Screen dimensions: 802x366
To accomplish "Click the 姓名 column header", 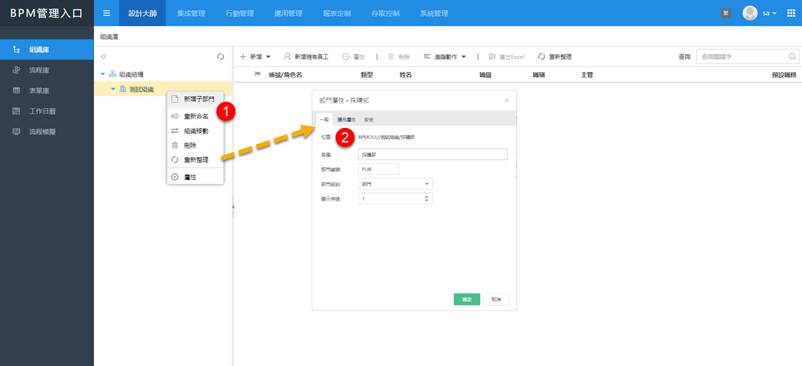I will pyautogui.click(x=406, y=75).
